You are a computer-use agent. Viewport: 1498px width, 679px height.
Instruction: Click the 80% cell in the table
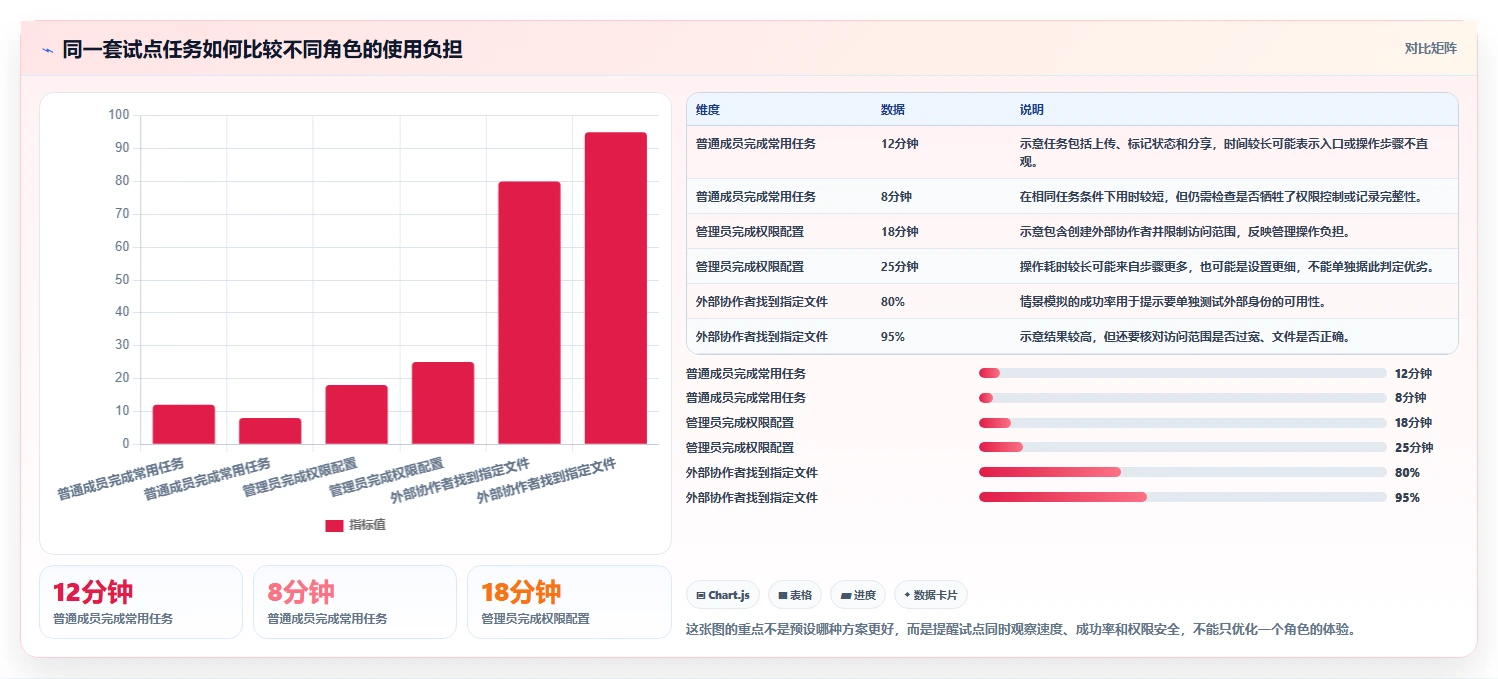[x=893, y=302]
